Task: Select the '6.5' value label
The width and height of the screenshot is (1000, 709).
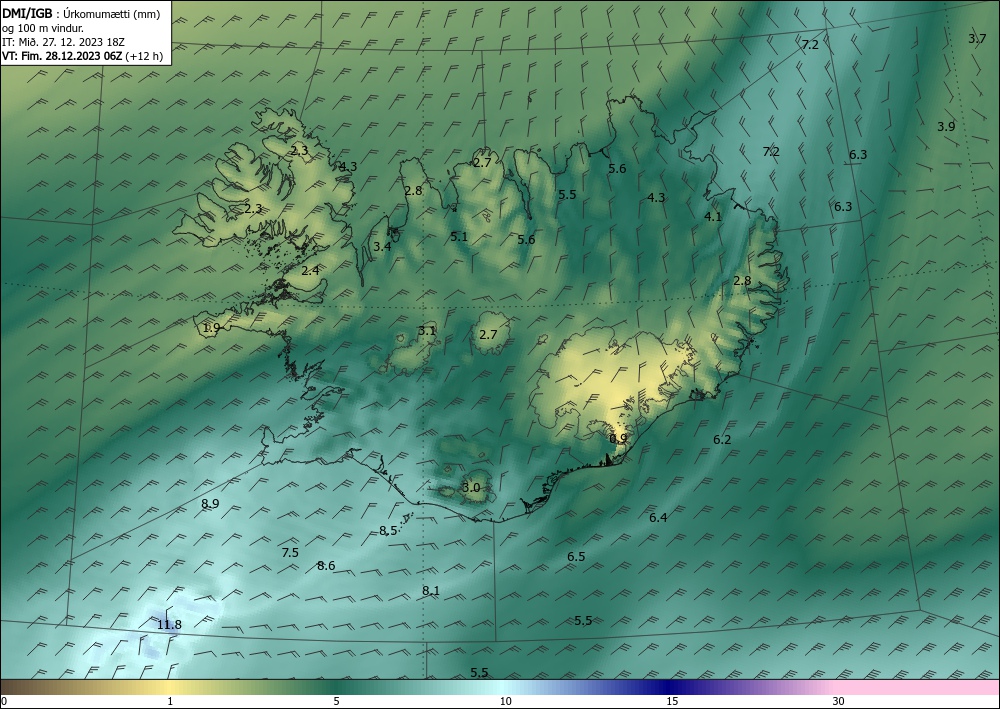Action: coord(576,557)
